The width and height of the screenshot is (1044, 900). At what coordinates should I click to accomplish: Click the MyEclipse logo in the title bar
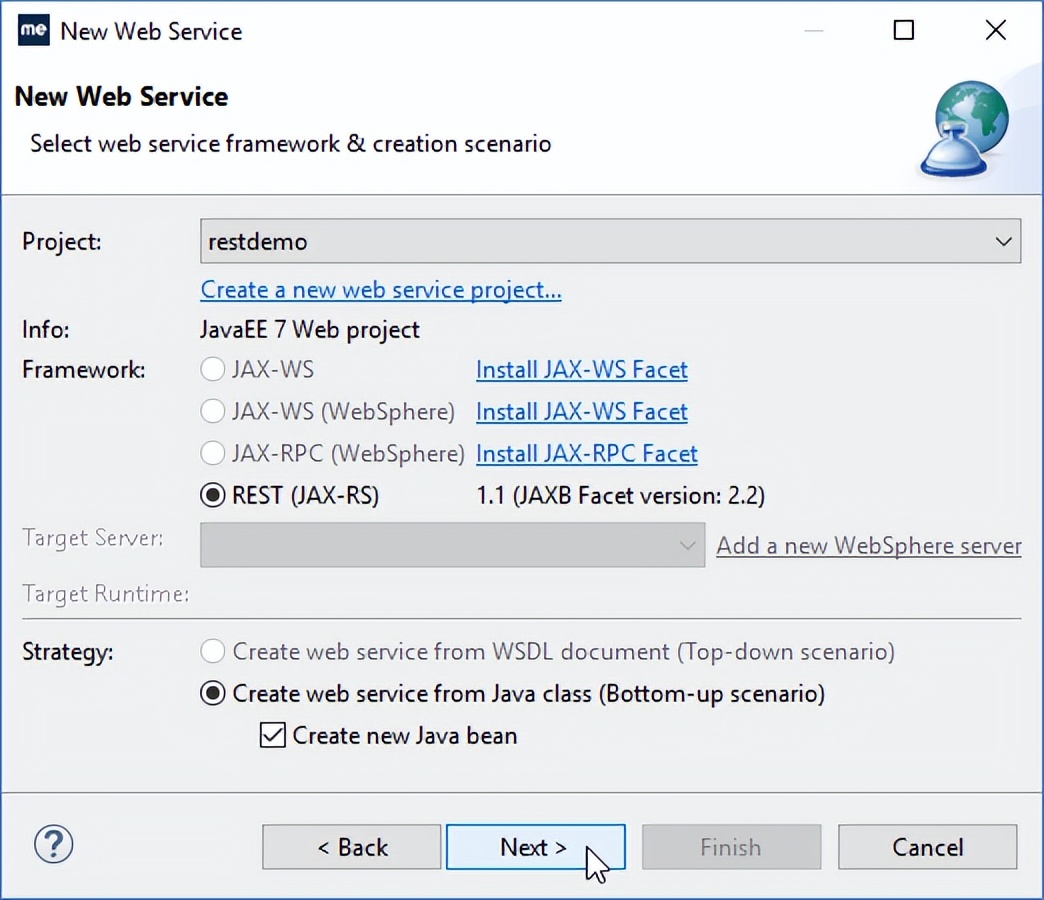(x=30, y=30)
